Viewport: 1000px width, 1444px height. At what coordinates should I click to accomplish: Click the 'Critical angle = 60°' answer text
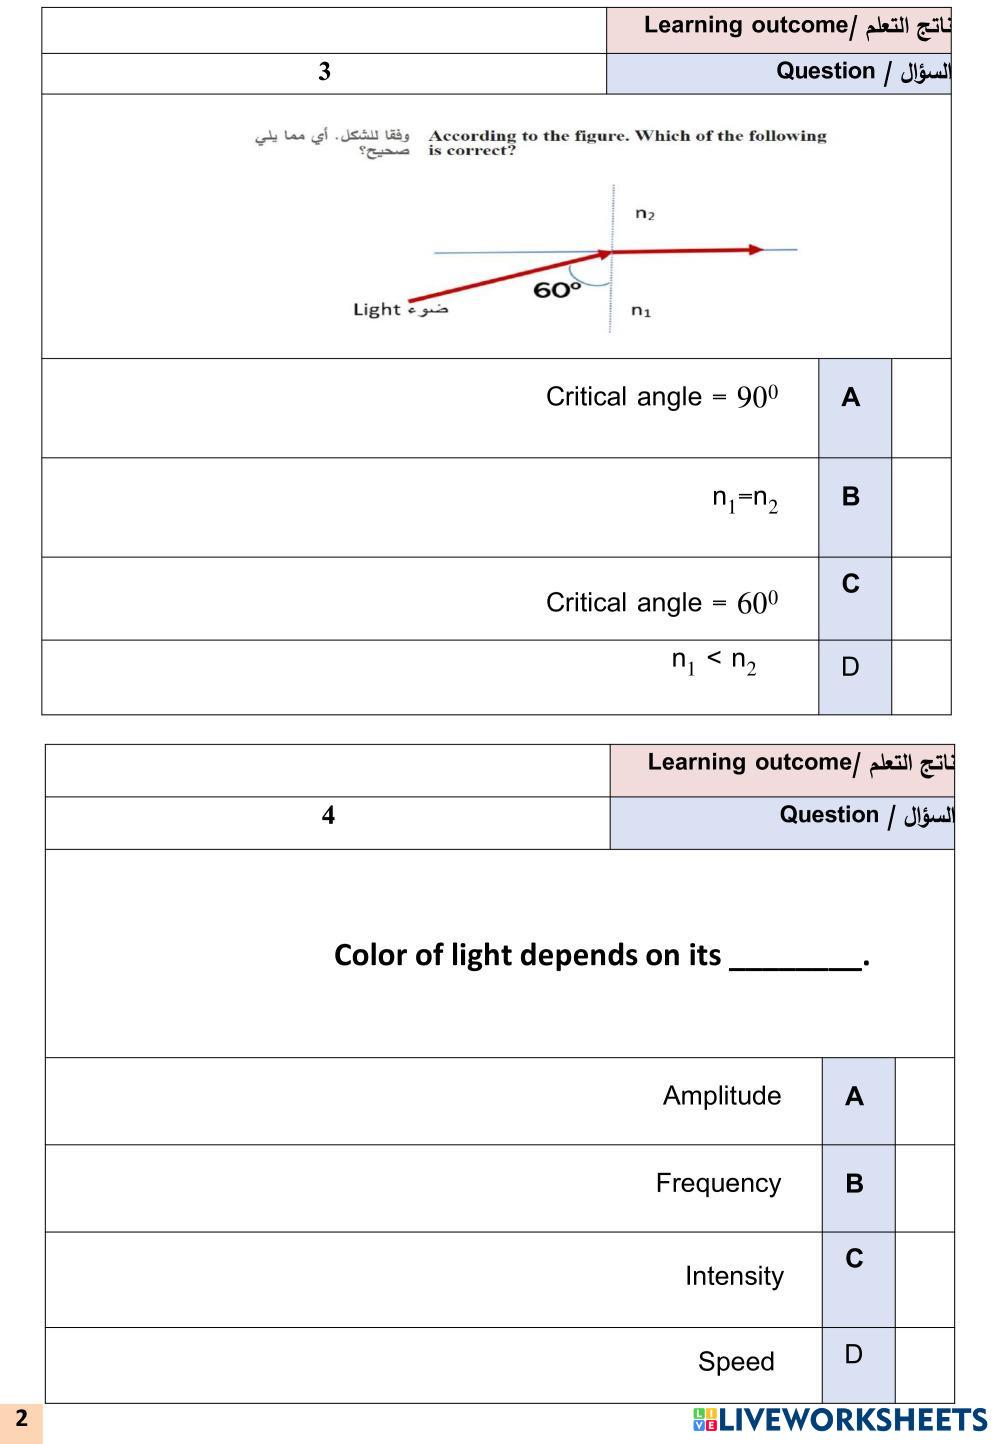tap(662, 603)
